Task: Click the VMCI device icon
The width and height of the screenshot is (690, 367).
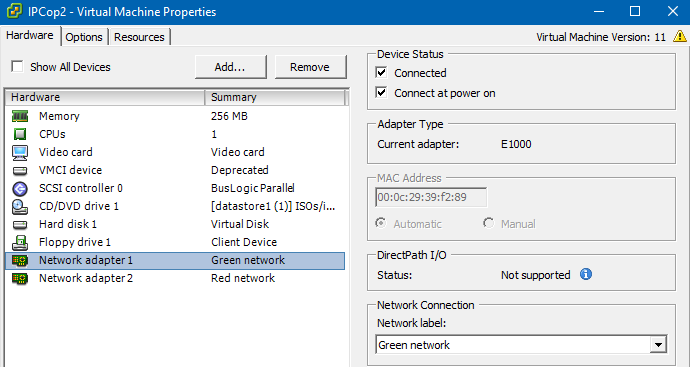Action: click(20, 170)
